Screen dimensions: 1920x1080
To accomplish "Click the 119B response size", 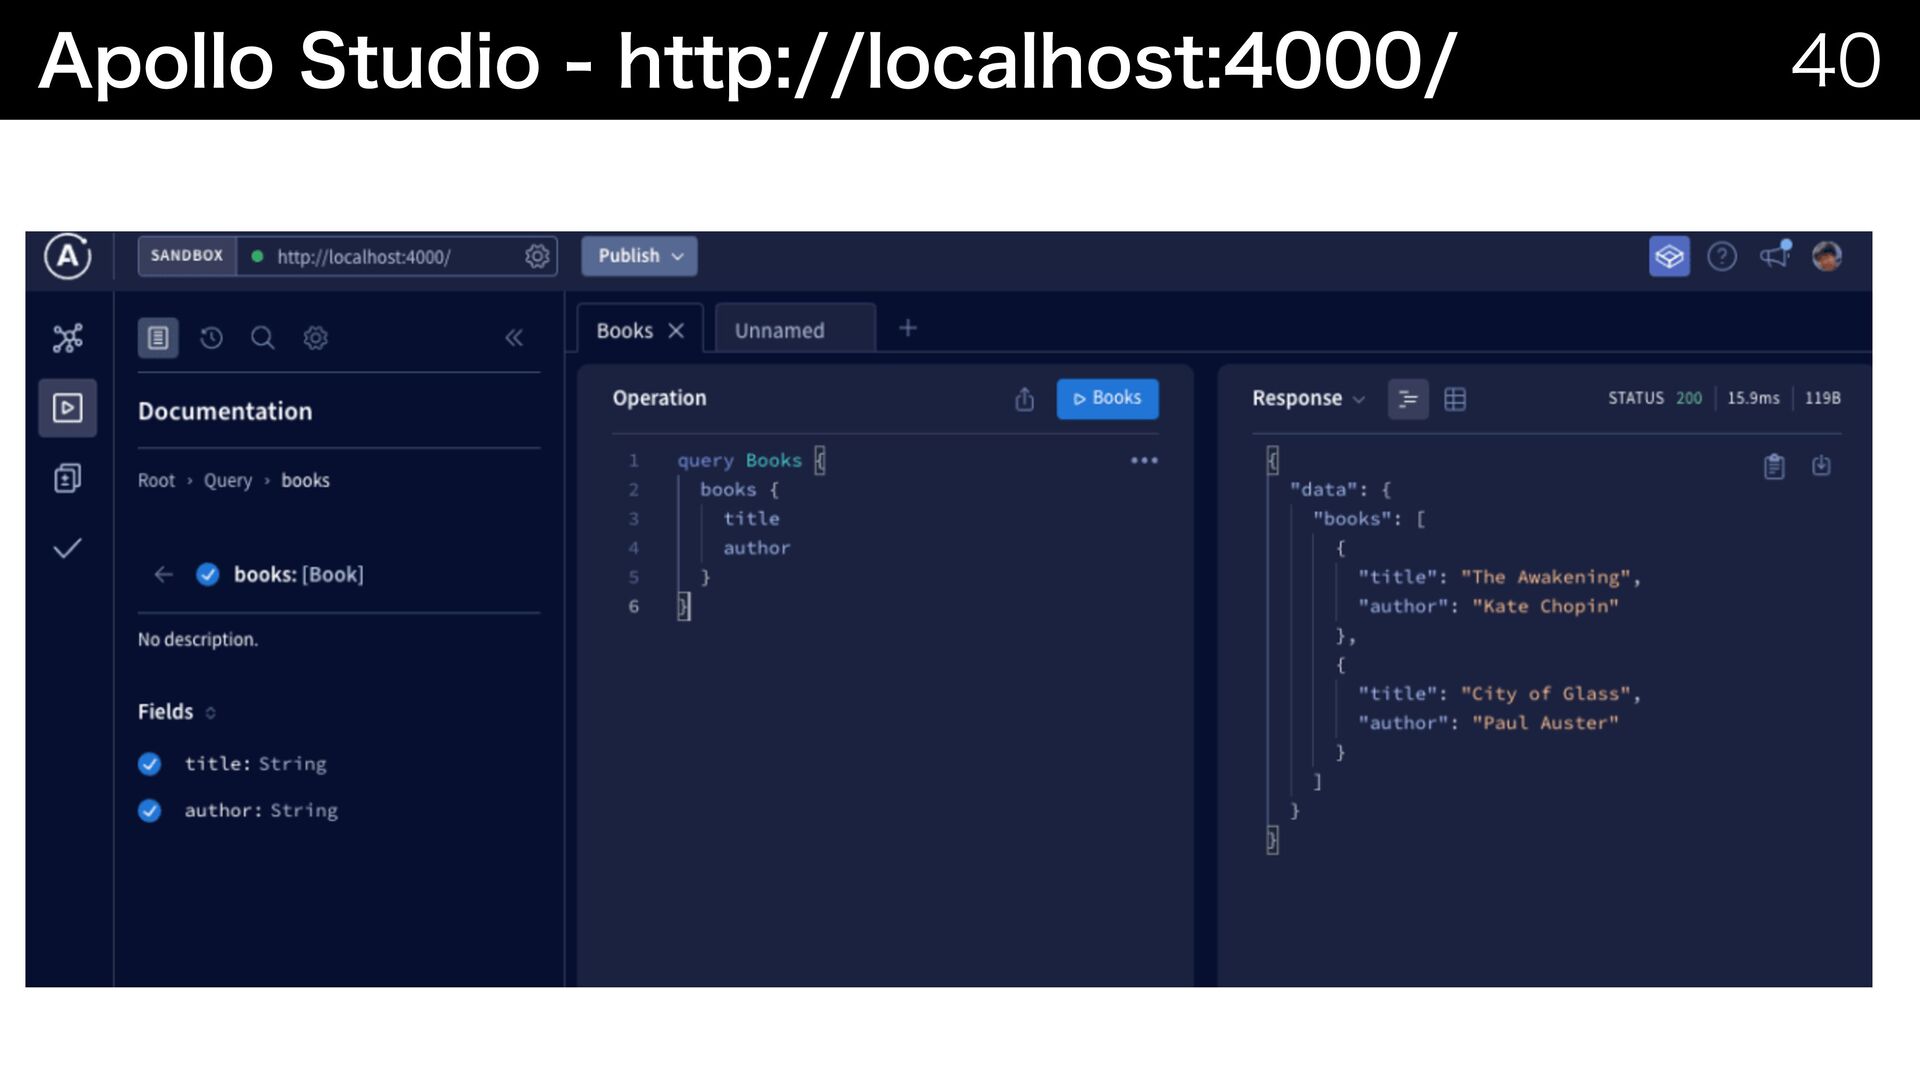I will click(x=1822, y=398).
